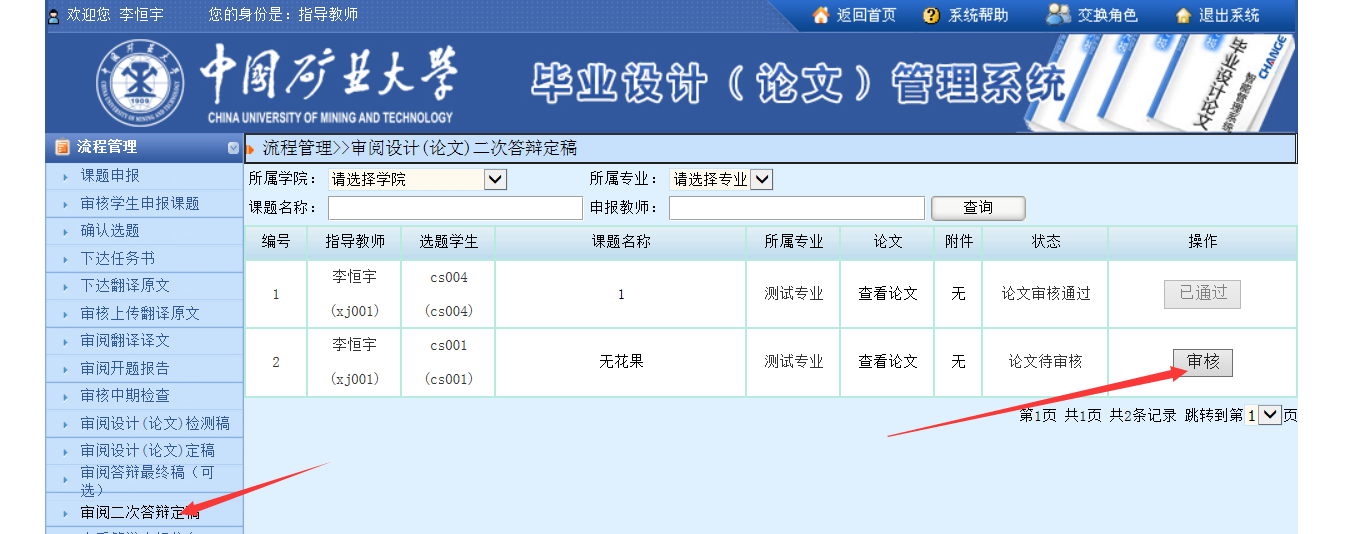Open 查看论文 for 无花果 row
Image resolution: width=1348 pixels, height=534 pixels.
(x=887, y=362)
